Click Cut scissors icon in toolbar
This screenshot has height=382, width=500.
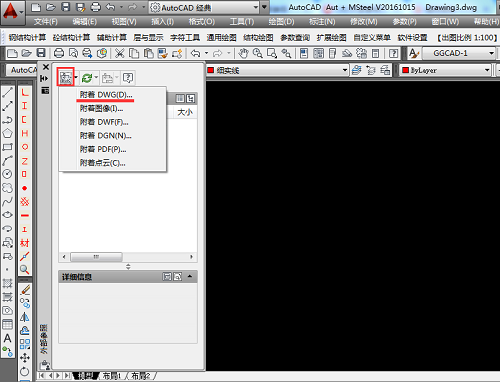pyautogui.click(x=119, y=53)
